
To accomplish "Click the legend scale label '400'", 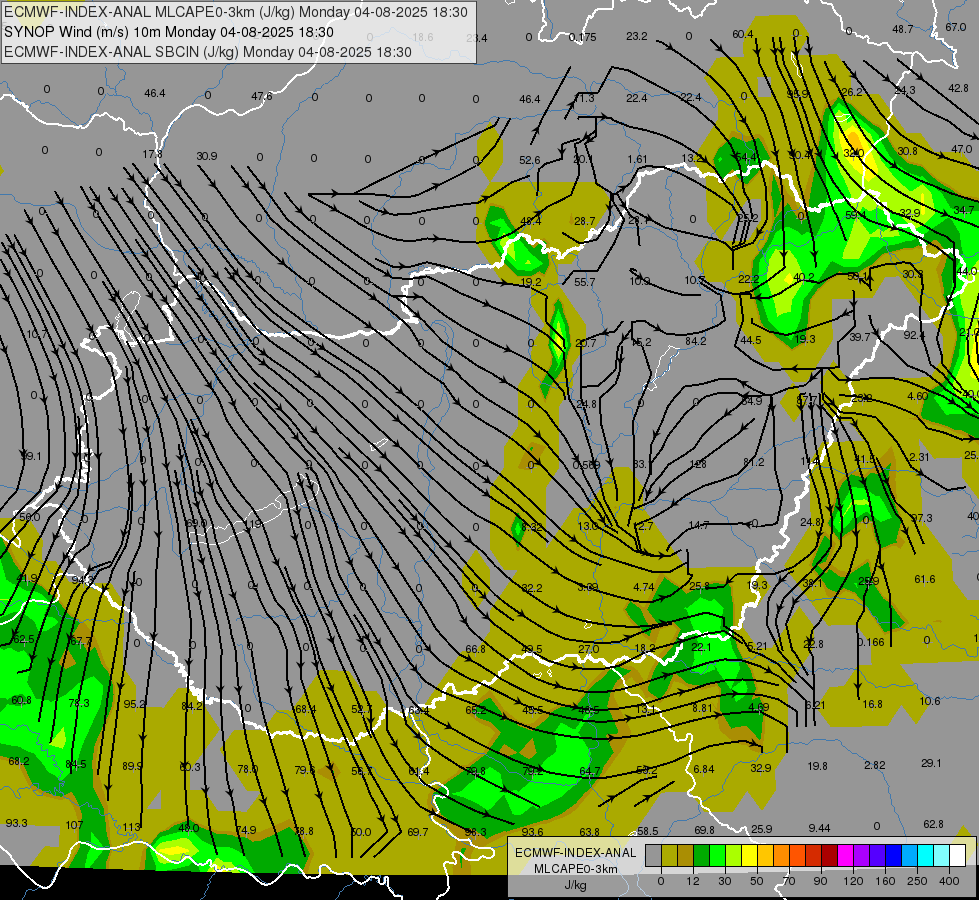I will 949,881.
